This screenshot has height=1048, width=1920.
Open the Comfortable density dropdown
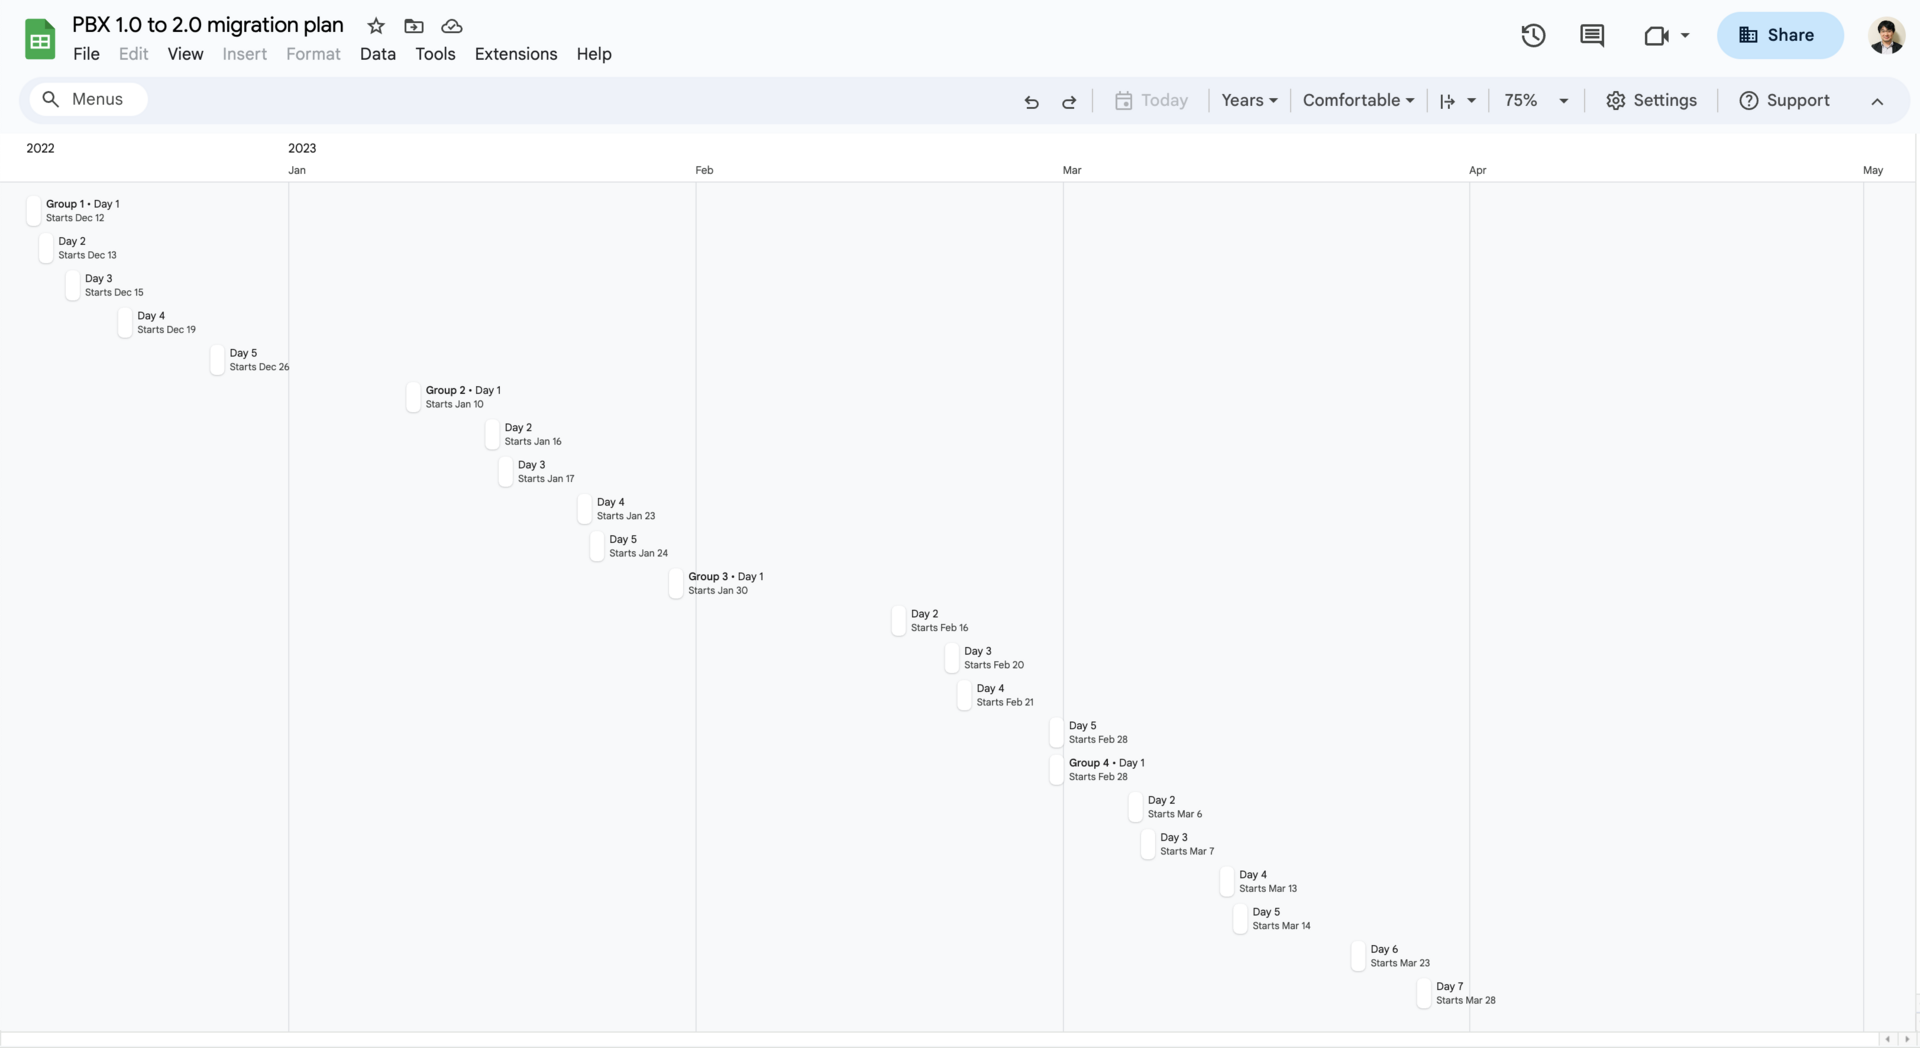click(1358, 100)
